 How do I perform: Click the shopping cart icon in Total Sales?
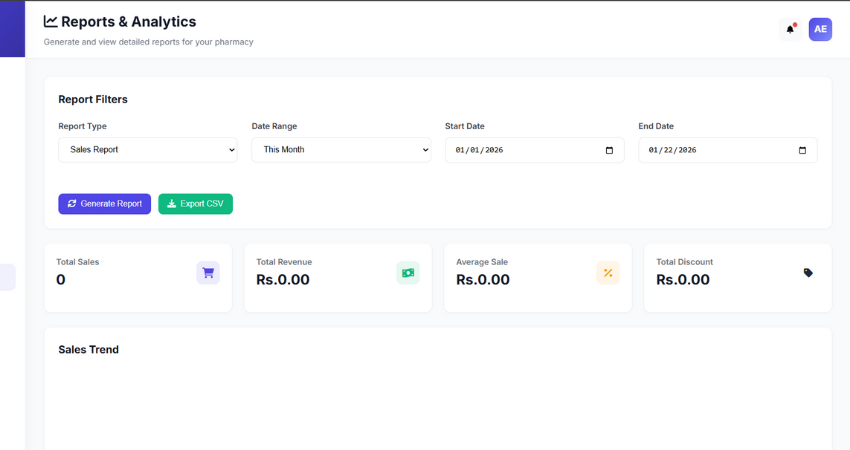(208, 272)
